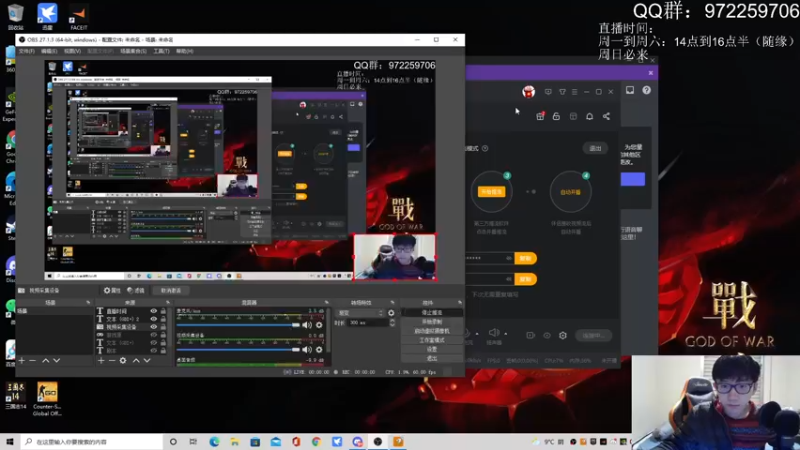
Task: Click the camera icon in the streaming app's bottom bar
Action: pyautogui.click(x=530, y=335)
